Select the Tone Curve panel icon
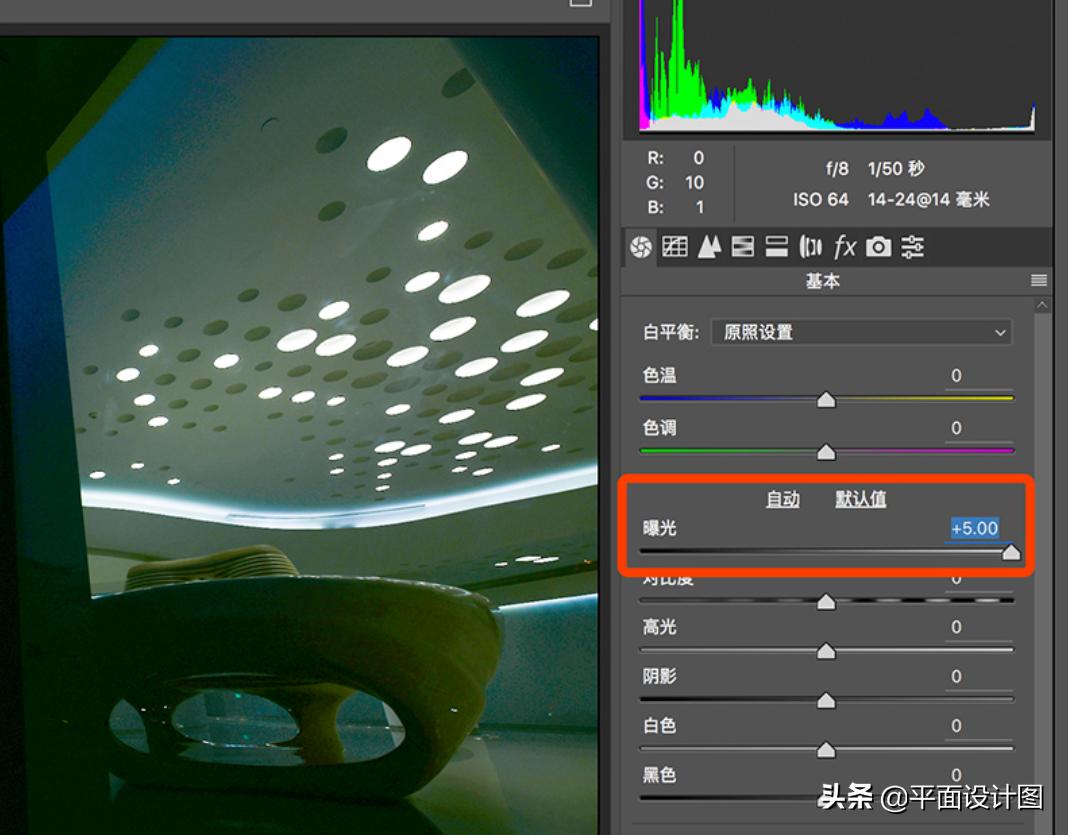Viewport: 1068px width, 835px height. coord(676,247)
